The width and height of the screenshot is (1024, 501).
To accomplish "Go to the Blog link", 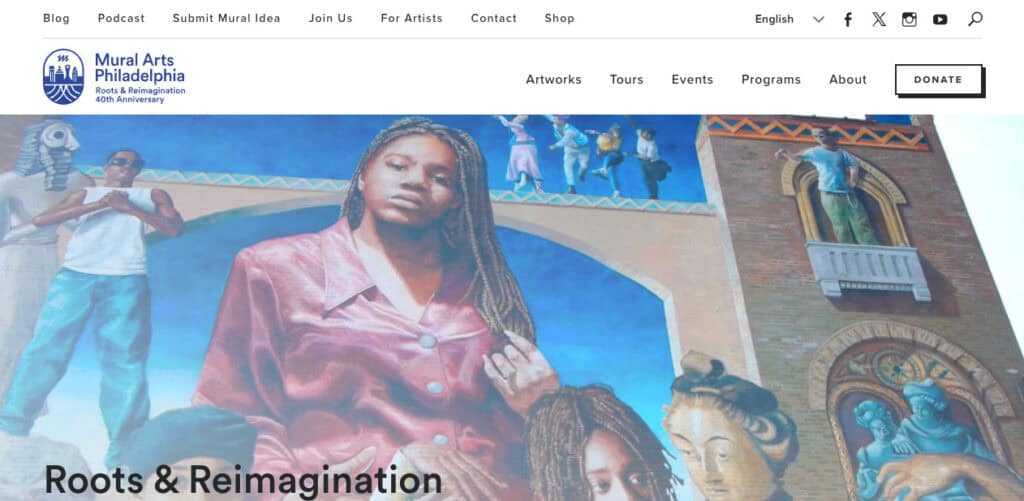I will (56, 18).
